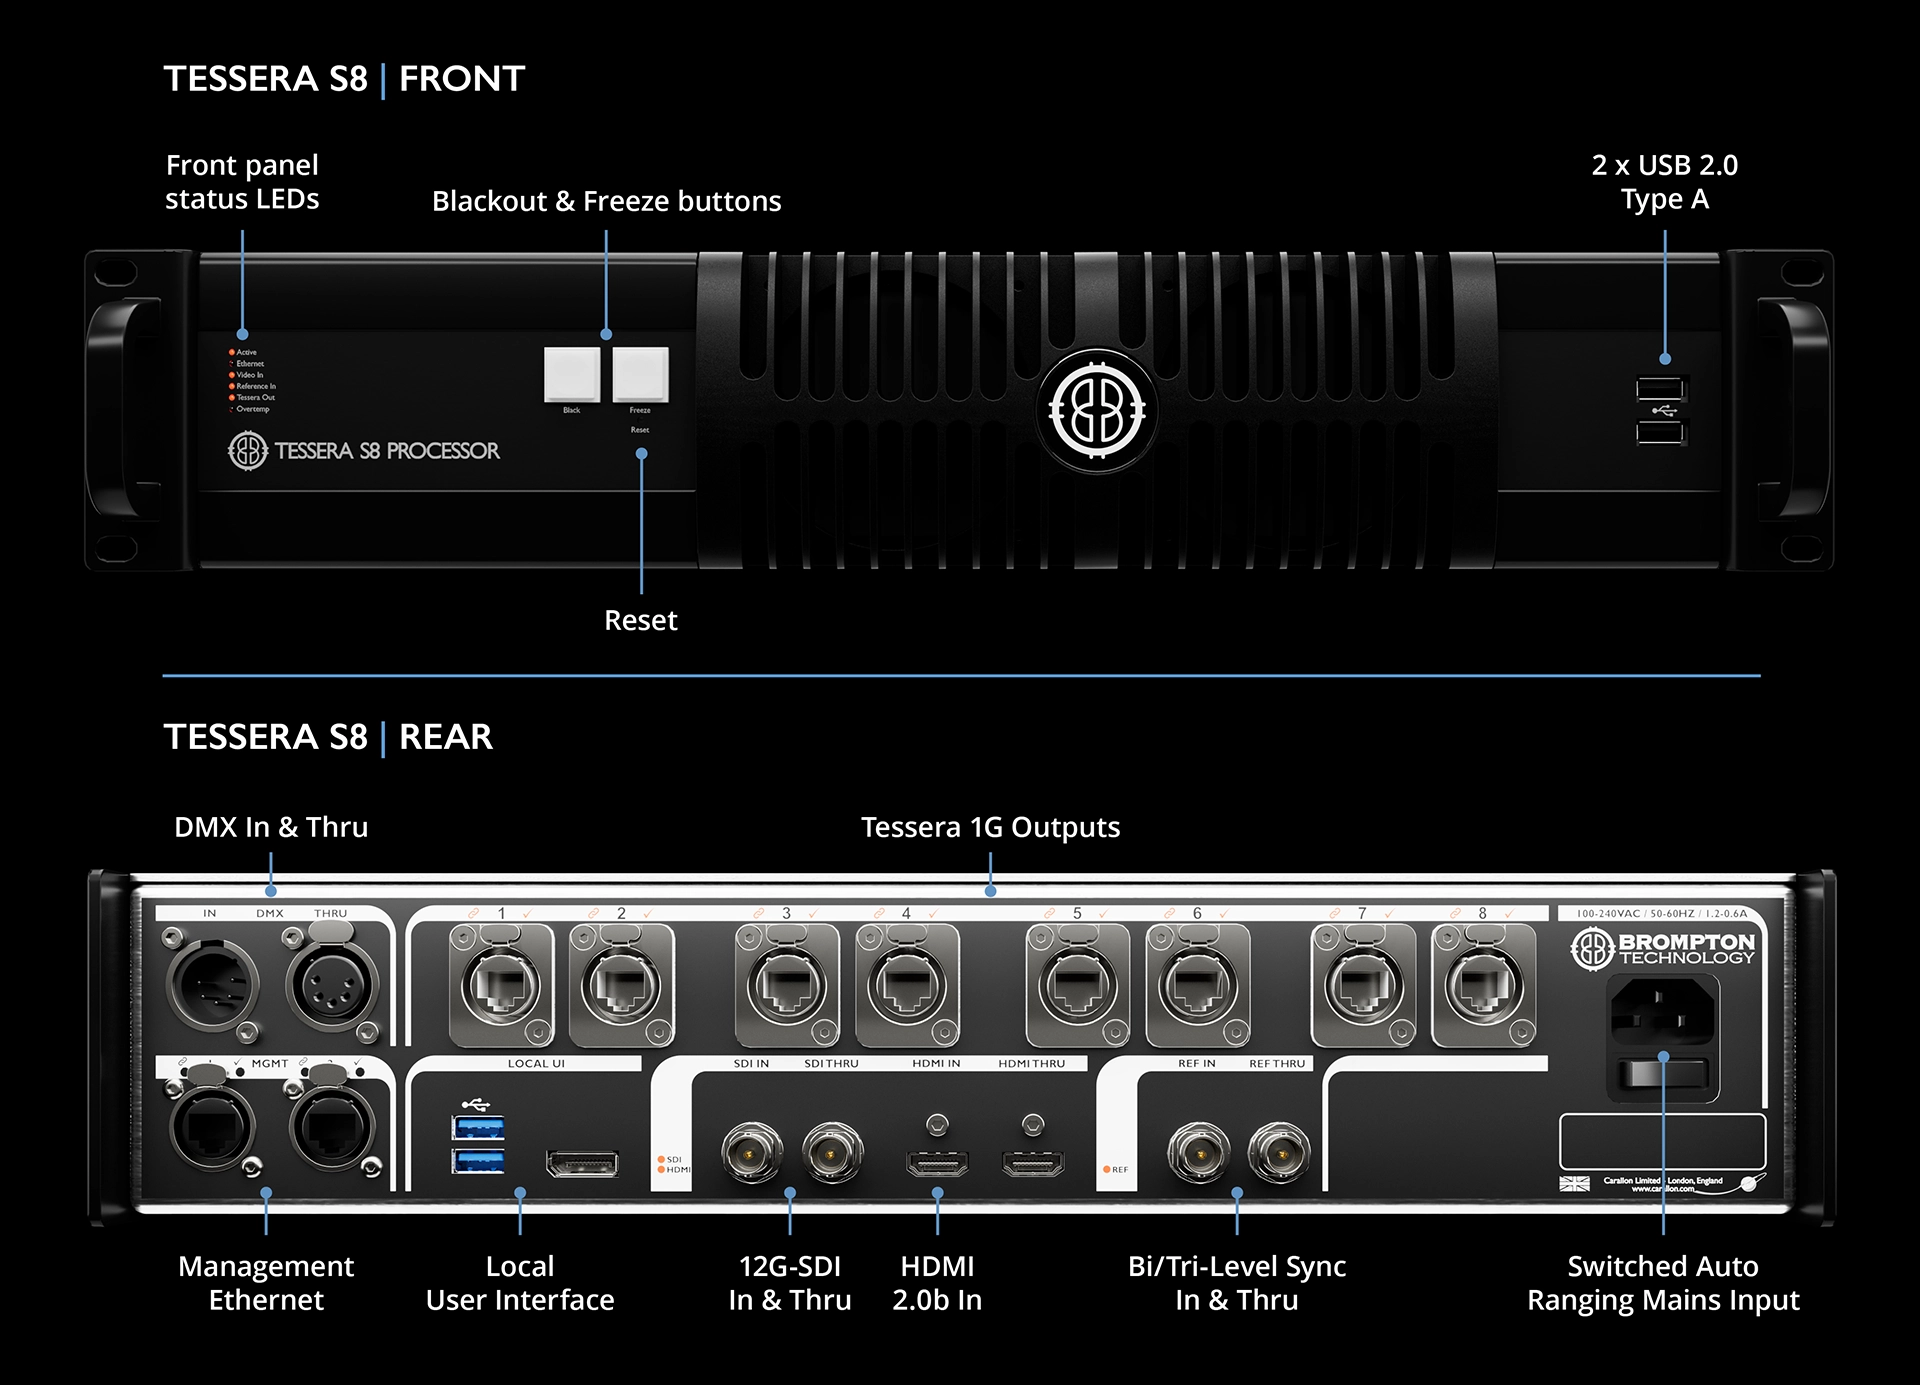Click the lower blue Local UI USB port
The image size is (1920, 1385).
point(478,1161)
